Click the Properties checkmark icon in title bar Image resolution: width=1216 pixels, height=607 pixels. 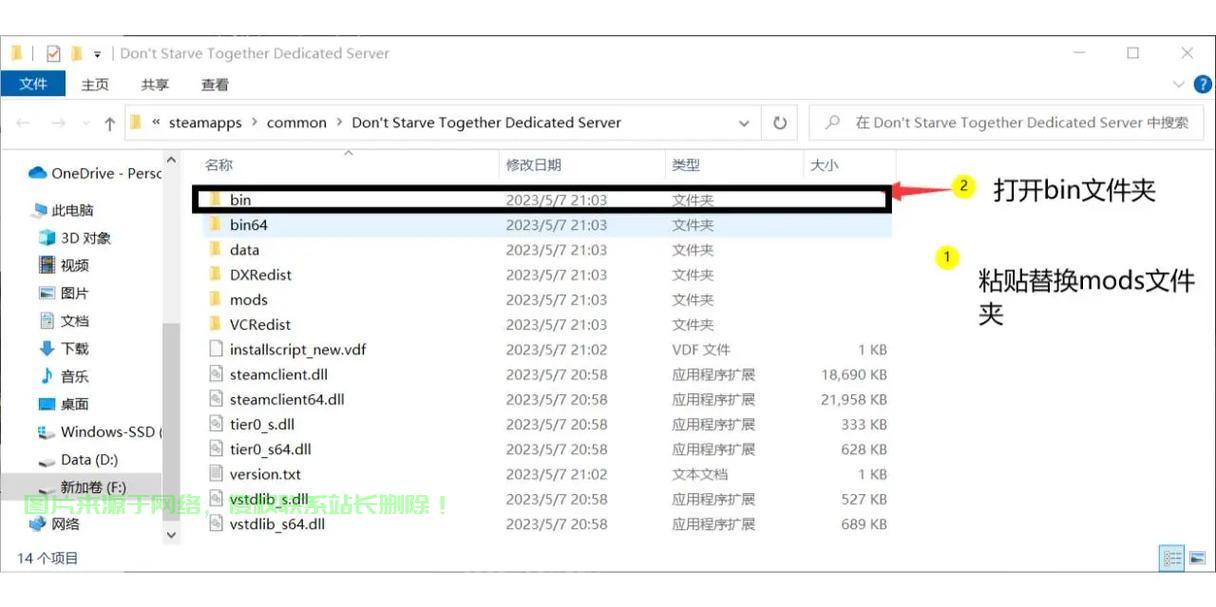tap(54, 54)
